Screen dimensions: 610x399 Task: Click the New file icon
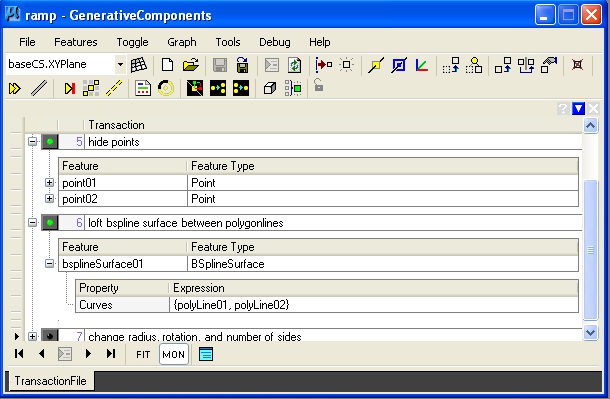point(167,65)
